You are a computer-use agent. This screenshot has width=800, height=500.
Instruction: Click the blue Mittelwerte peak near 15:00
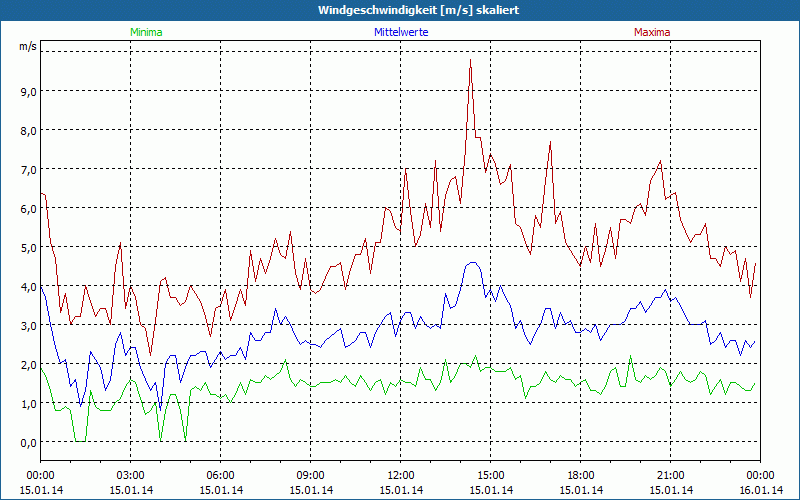click(473, 263)
